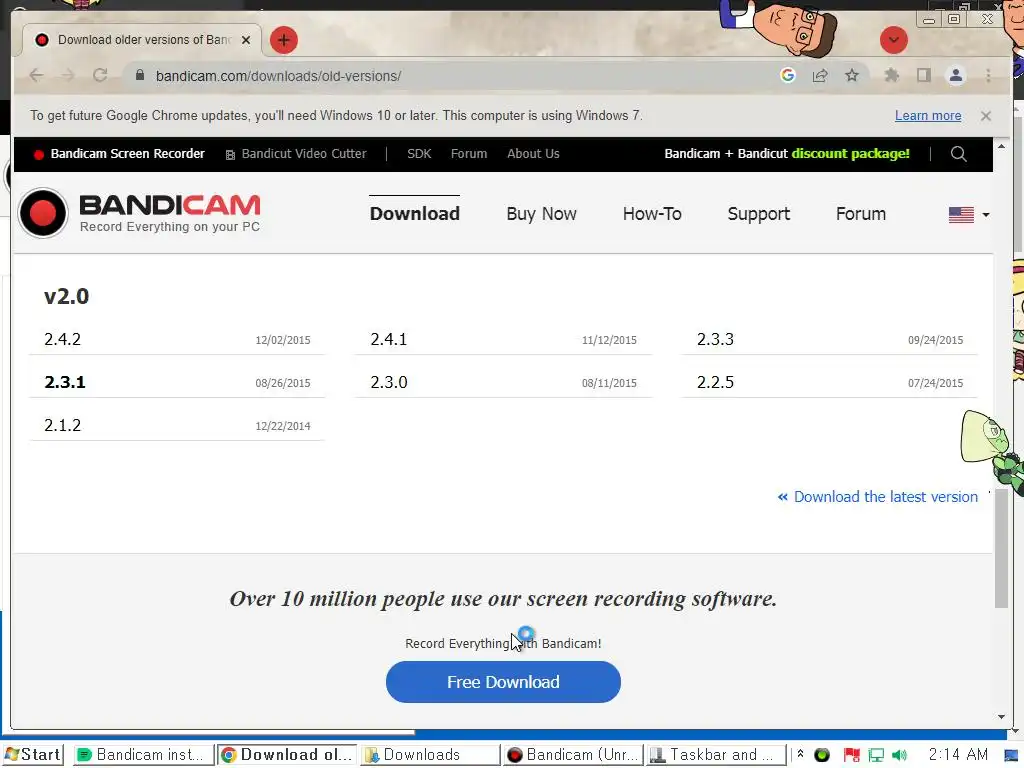Switch to Bandicam (Unr... taskbar item
The height and width of the screenshot is (768, 1024).
coord(573,755)
